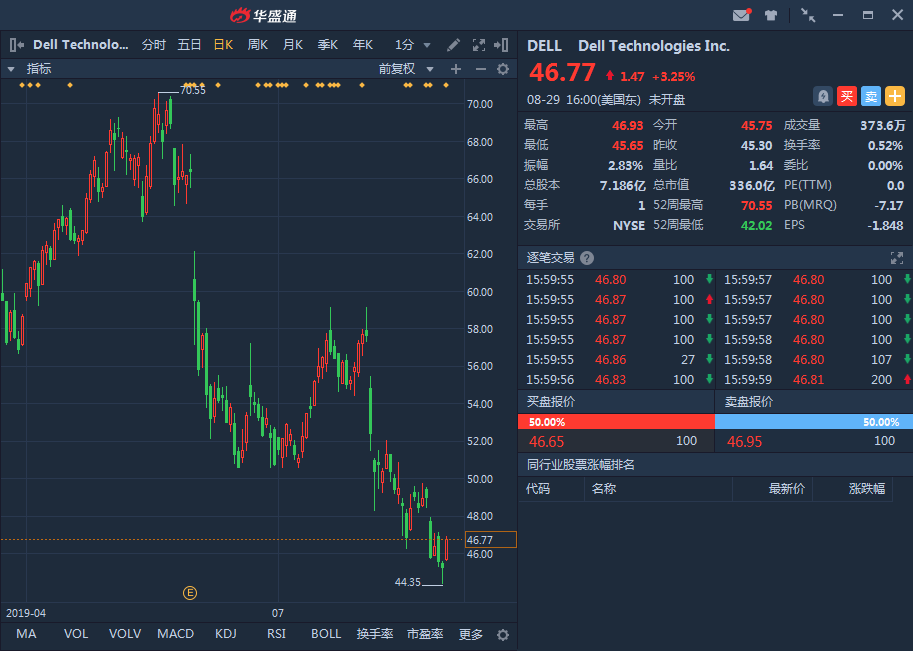The image size is (913, 651).
Task: Click the 44.35 low price marker
Action: (x=408, y=582)
